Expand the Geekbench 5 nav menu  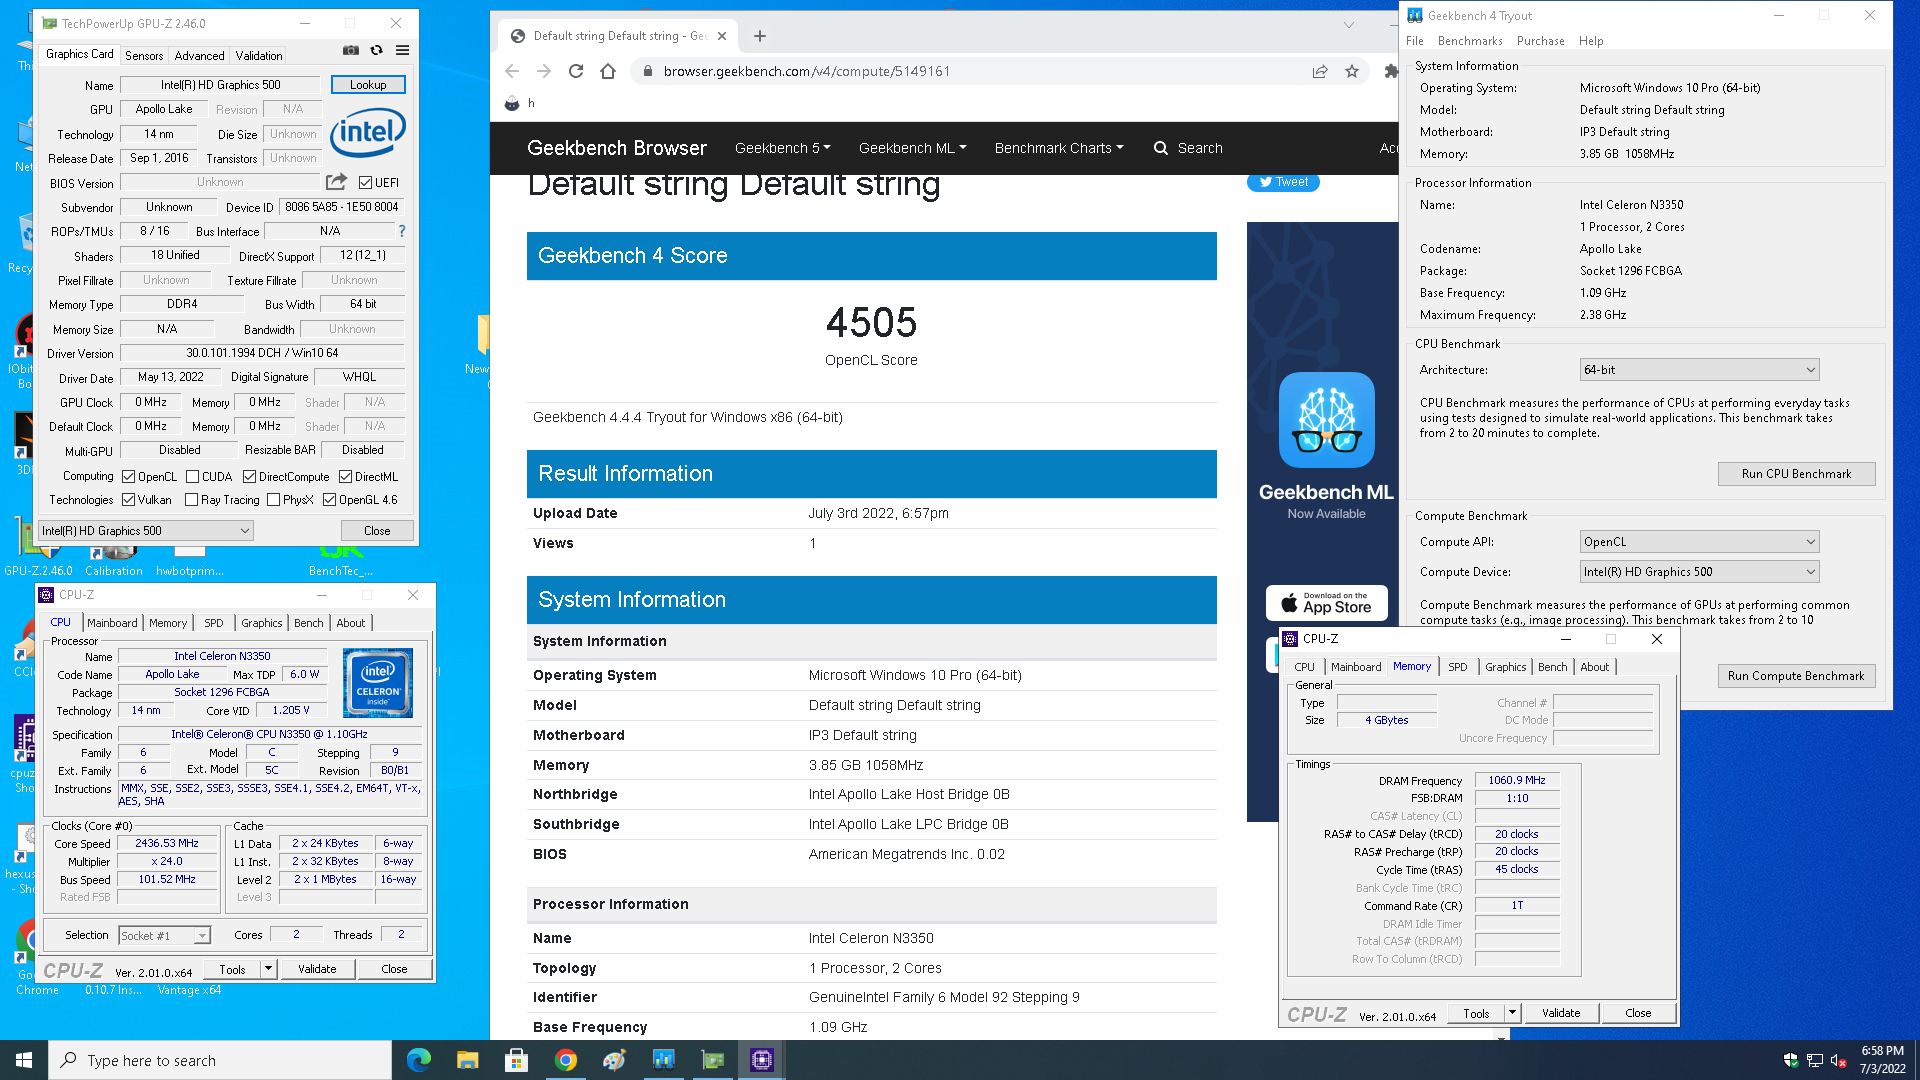pos(782,148)
